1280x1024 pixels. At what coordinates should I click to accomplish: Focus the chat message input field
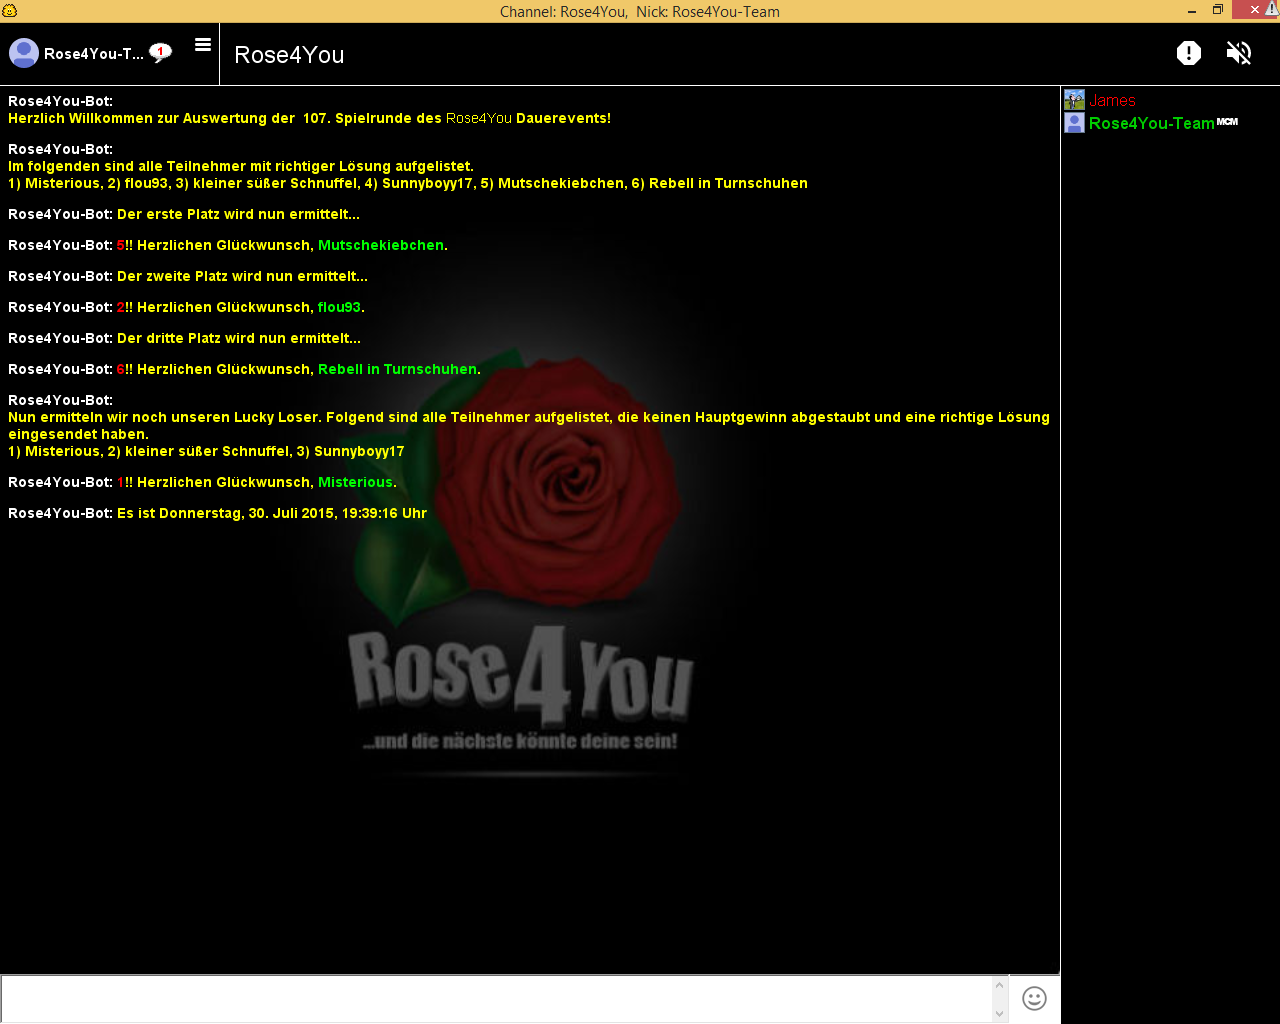point(495,998)
